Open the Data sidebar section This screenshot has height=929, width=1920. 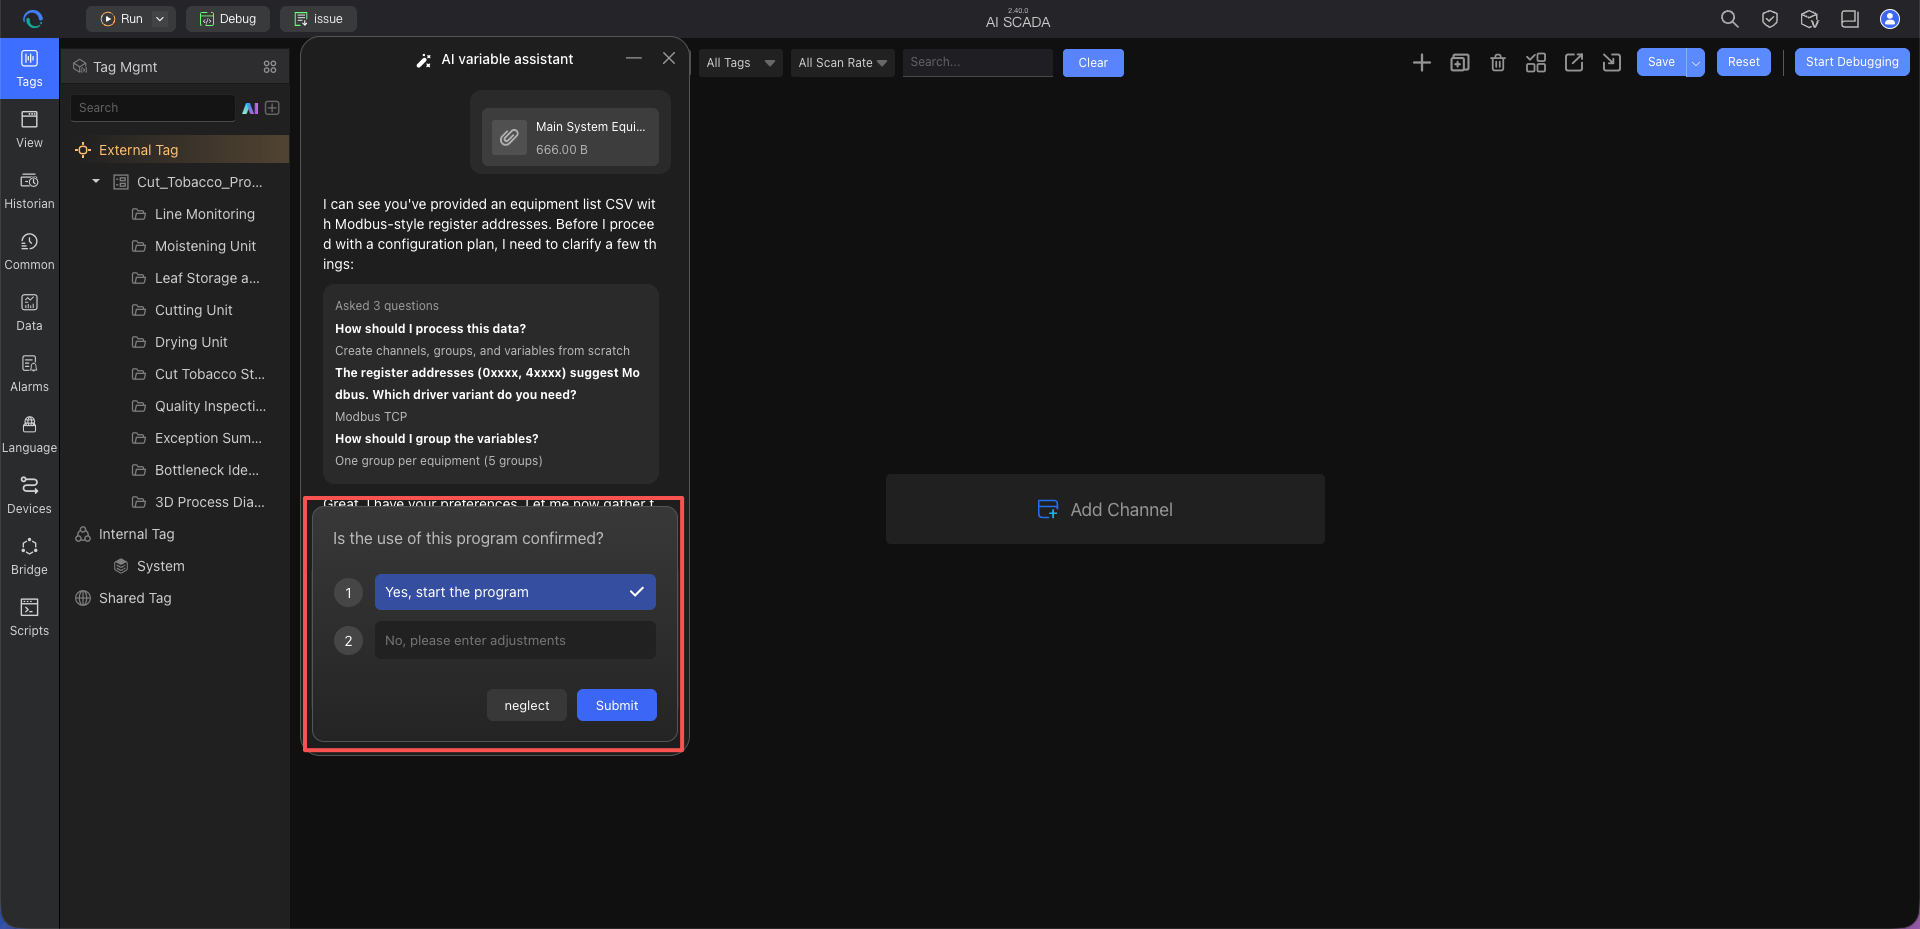pyautogui.click(x=29, y=313)
